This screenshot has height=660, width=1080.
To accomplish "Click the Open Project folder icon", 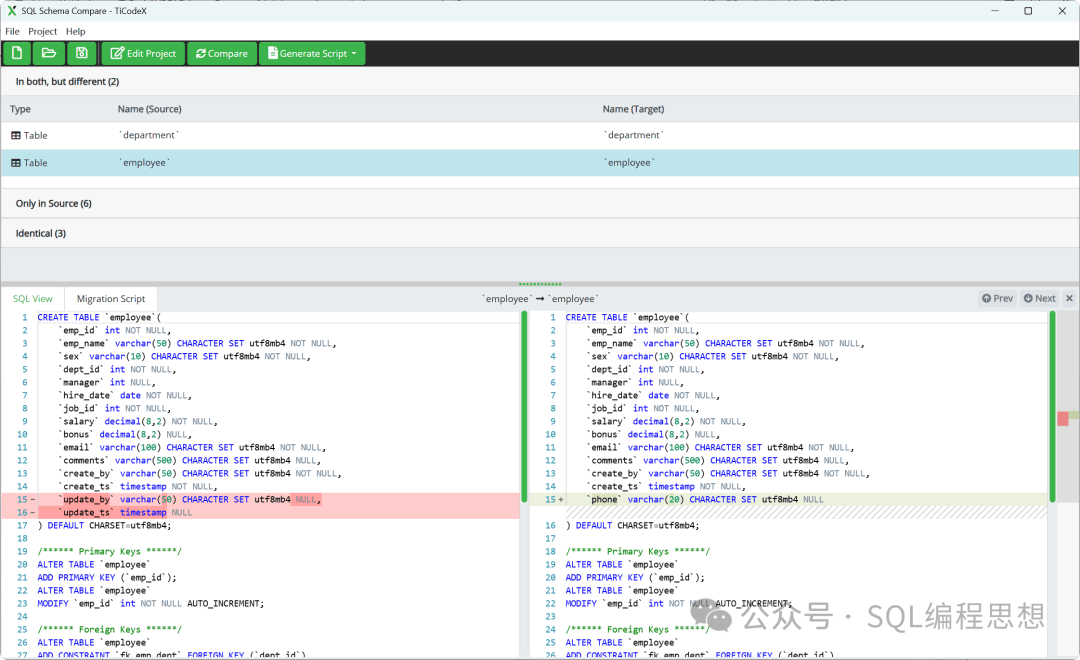I will [x=48, y=53].
